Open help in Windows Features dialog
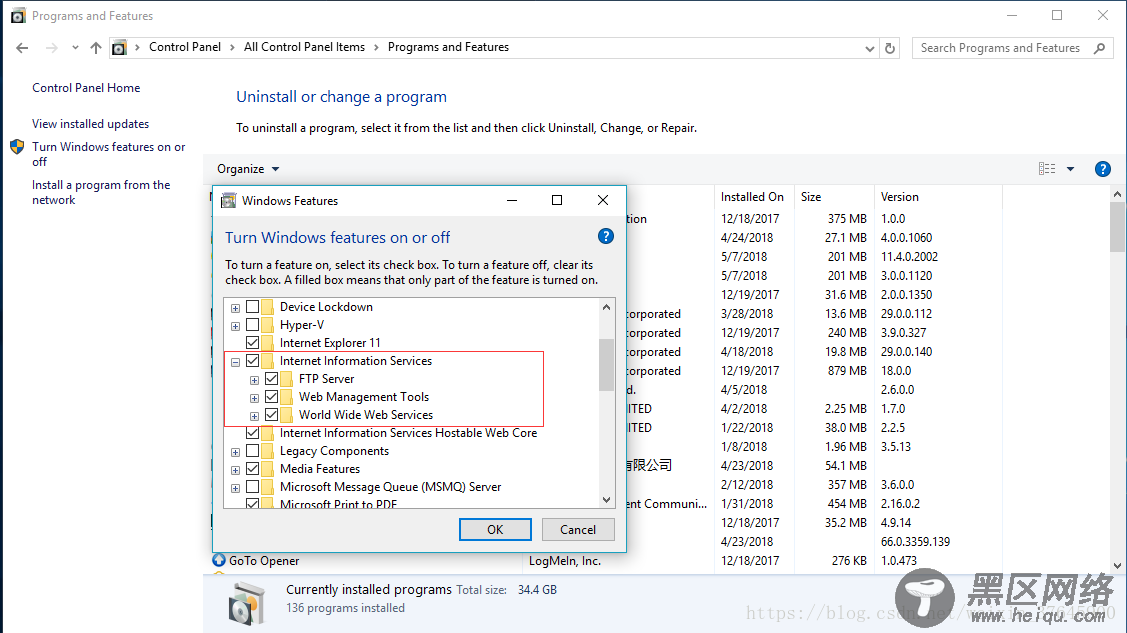This screenshot has width=1127, height=633. [x=606, y=236]
